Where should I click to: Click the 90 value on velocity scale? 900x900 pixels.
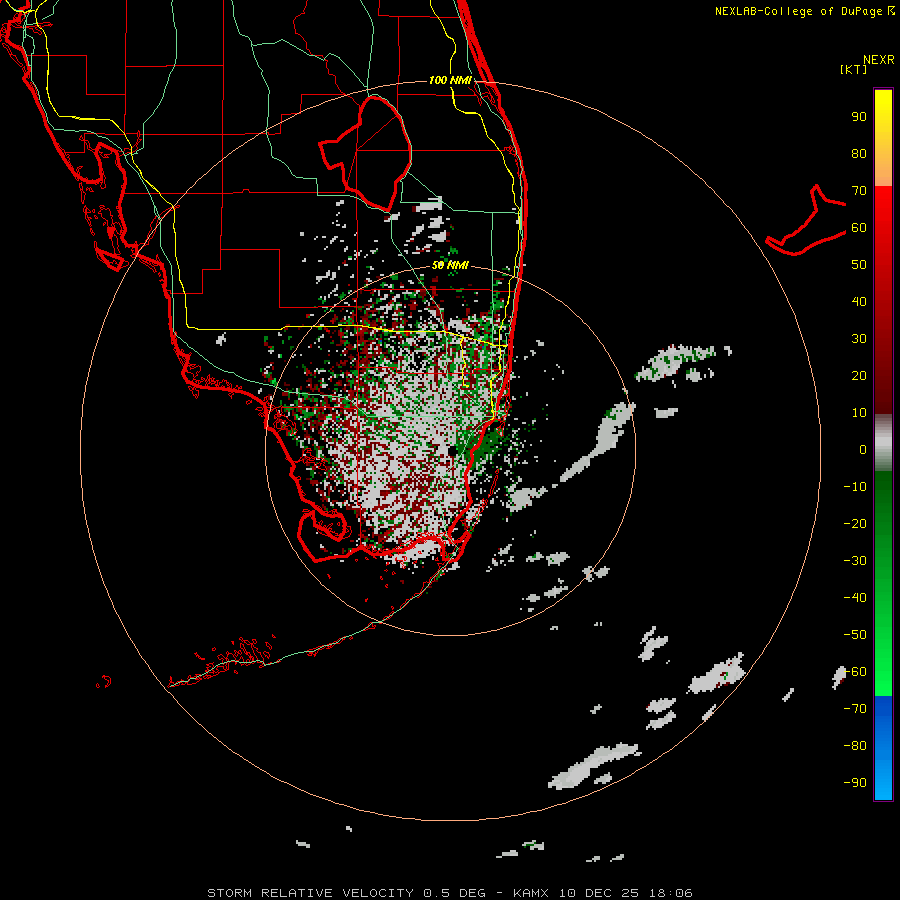click(x=859, y=117)
